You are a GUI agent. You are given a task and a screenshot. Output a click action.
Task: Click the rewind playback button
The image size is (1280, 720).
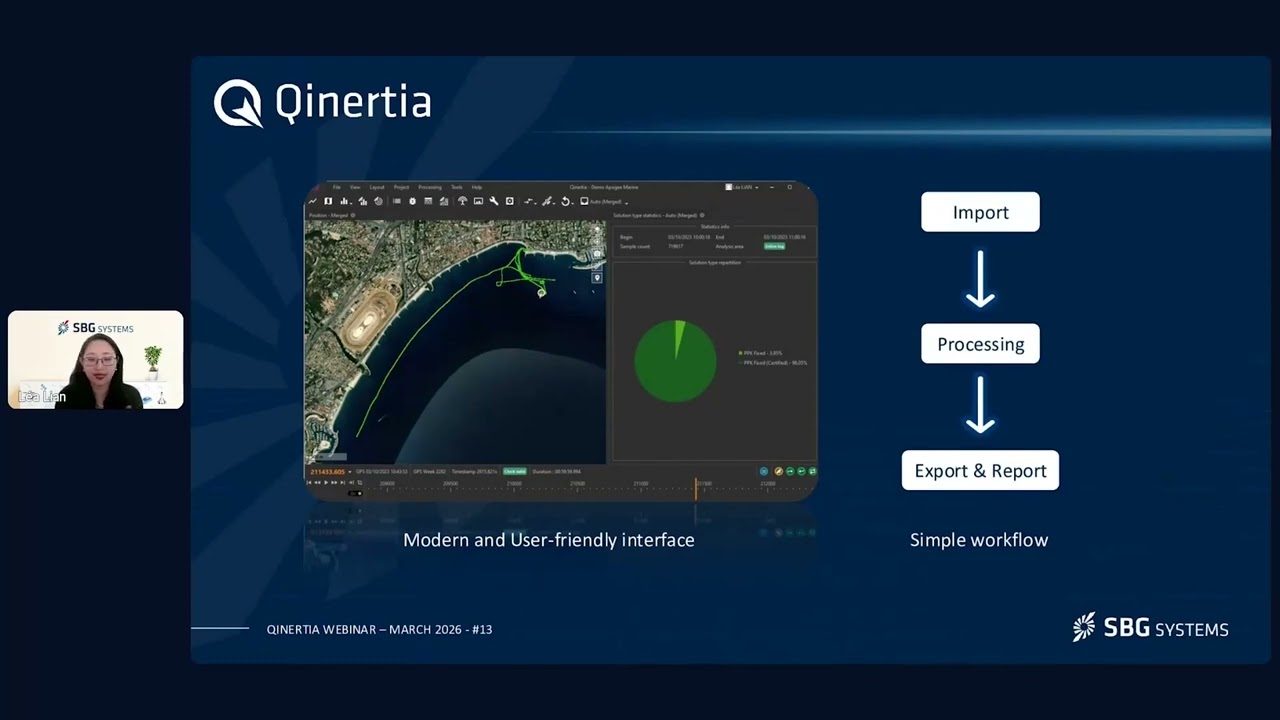point(317,482)
